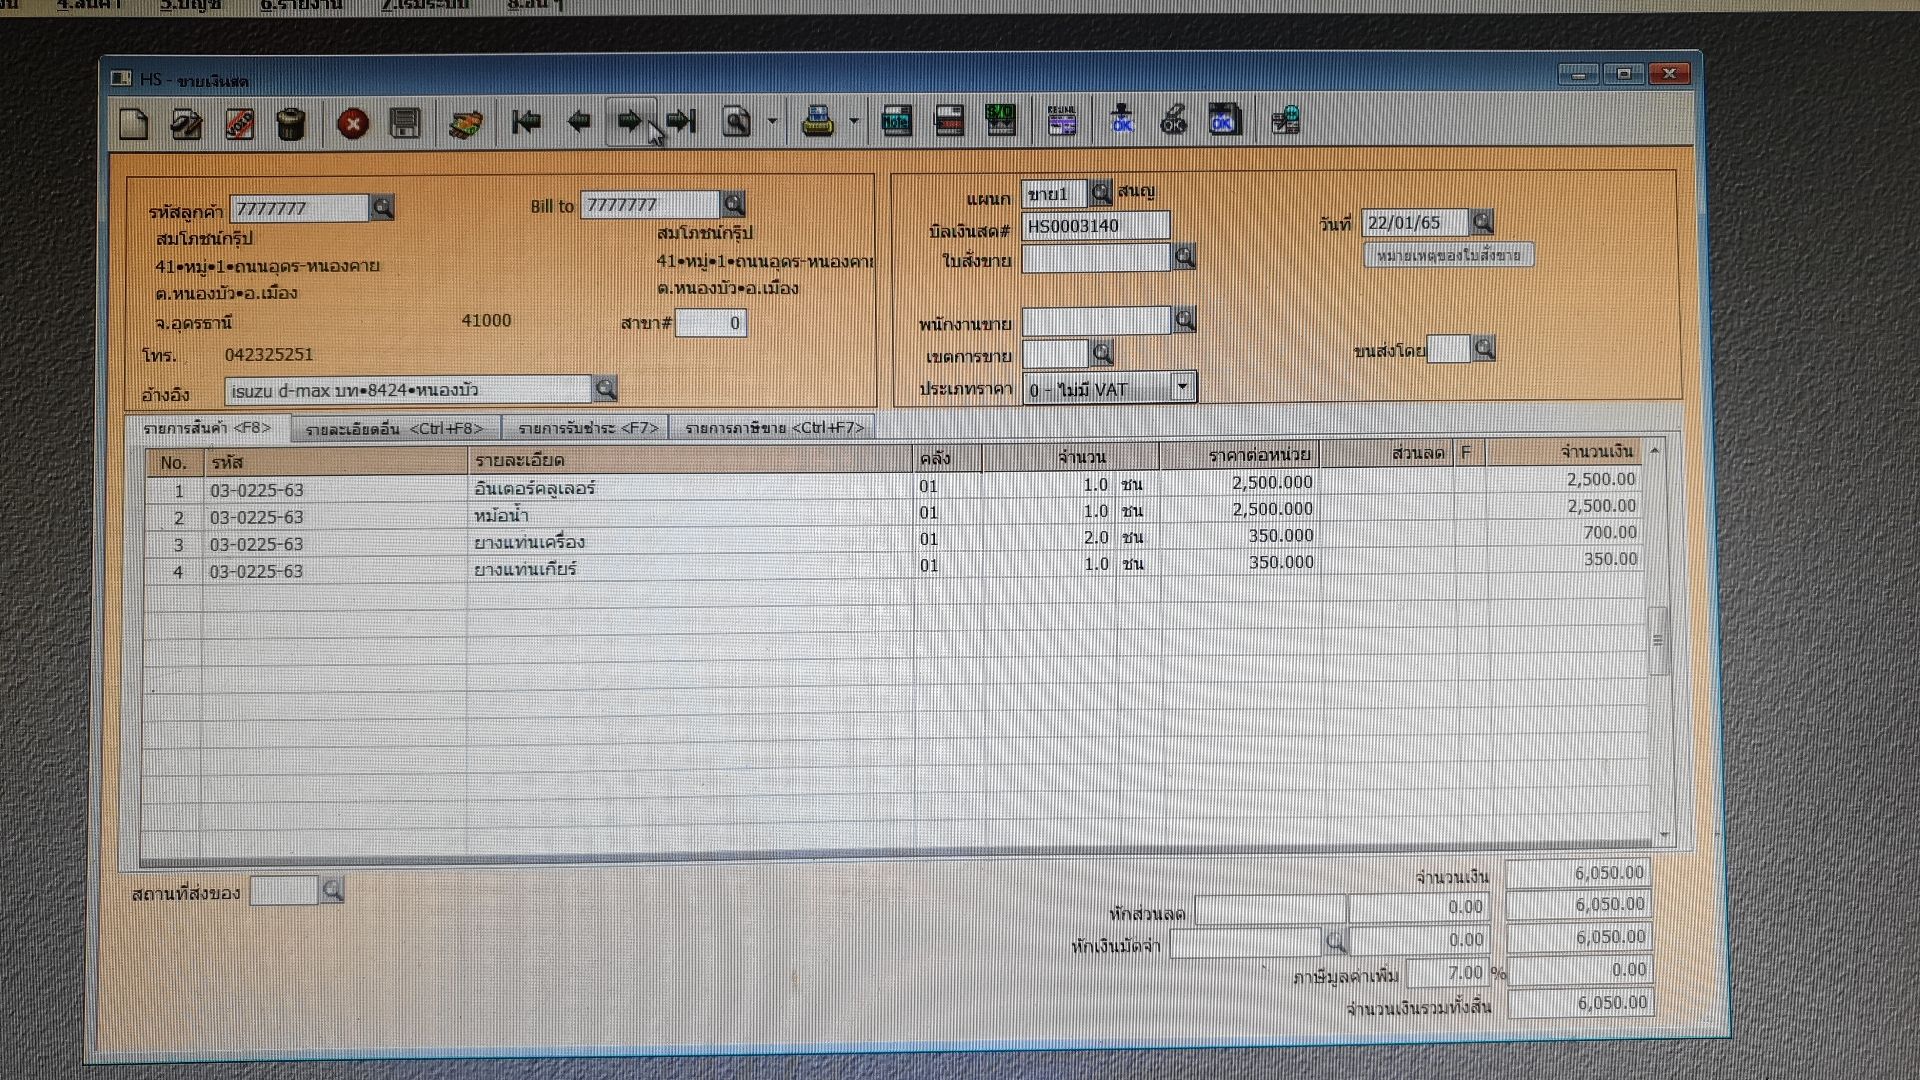Click the items table scroll down arrow
This screenshot has height=1080, width=1920.
tap(1664, 833)
